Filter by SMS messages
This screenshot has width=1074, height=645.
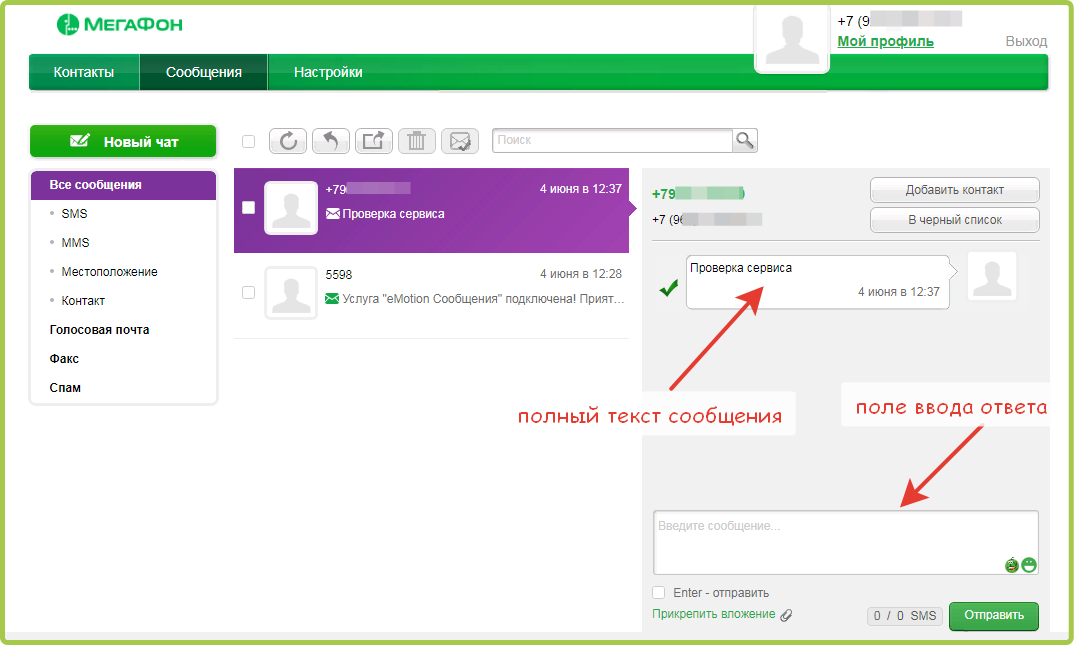coord(74,214)
